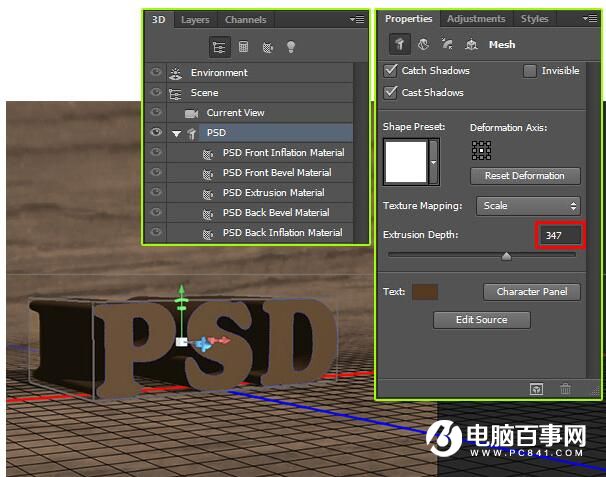Select the Mesh properties icon

400,44
